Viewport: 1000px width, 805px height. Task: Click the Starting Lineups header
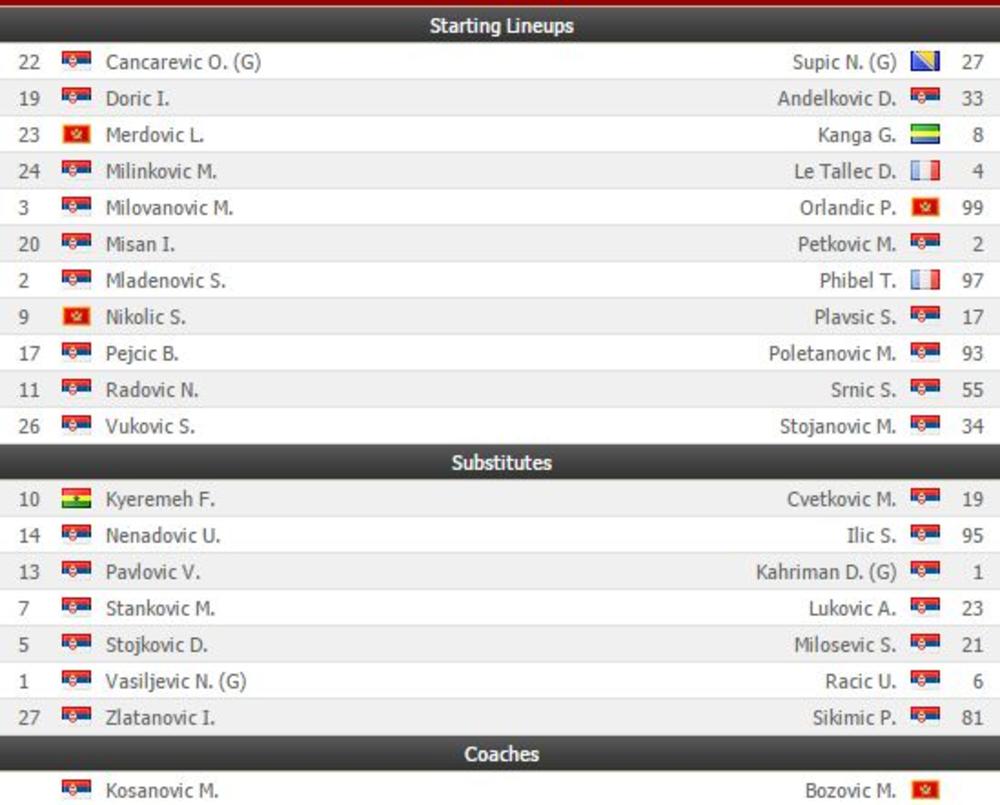point(501,25)
